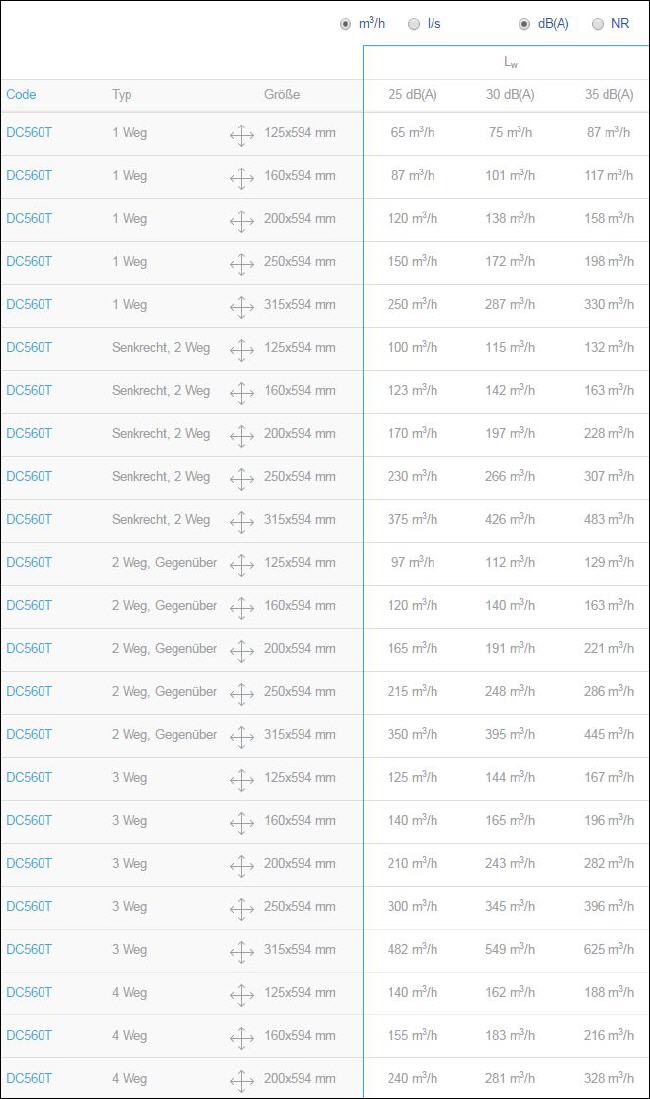Select the dB(A) sound unit option
The height and width of the screenshot is (1099, 650).
coord(524,25)
